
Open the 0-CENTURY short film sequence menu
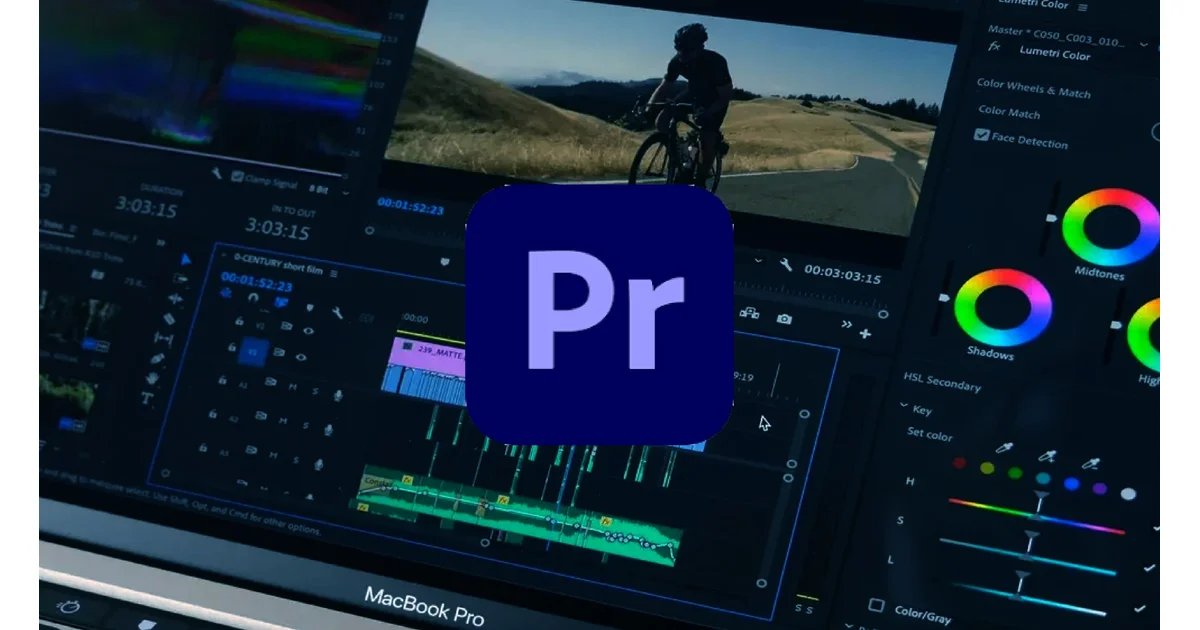click(333, 273)
